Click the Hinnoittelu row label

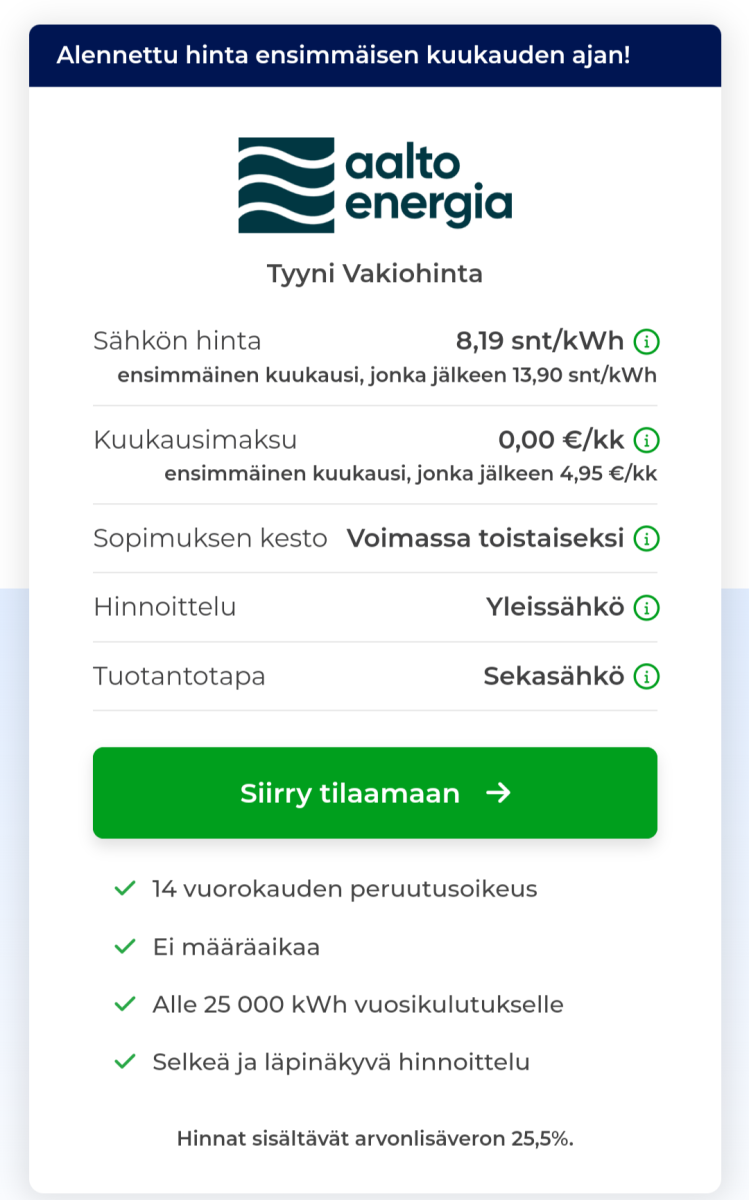pos(165,607)
